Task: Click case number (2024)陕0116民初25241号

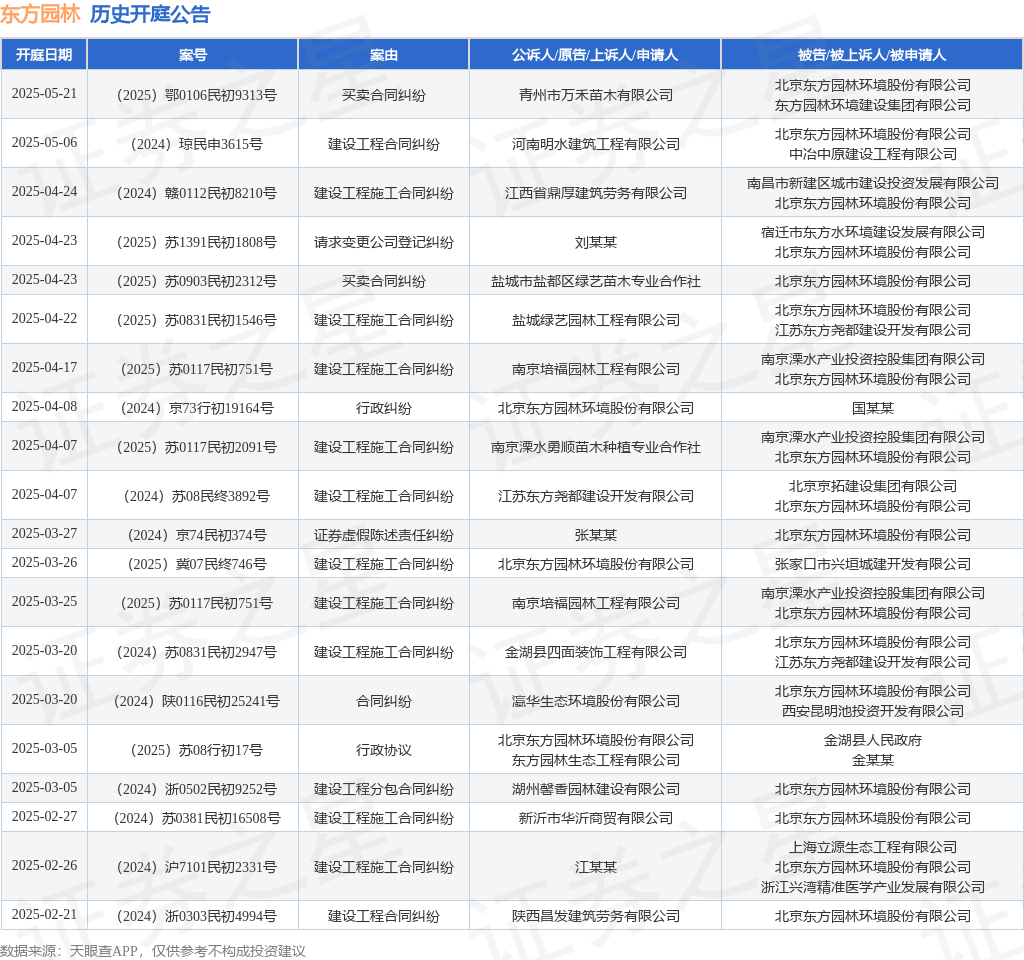Action: pyautogui.click(x=197, y=701)
